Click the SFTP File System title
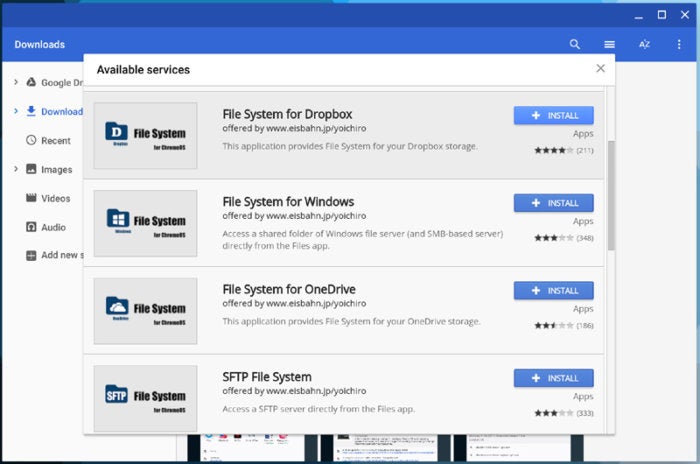The height and width of the screenshot is (464, 700). pyautogui.click(x=267, y=377)
